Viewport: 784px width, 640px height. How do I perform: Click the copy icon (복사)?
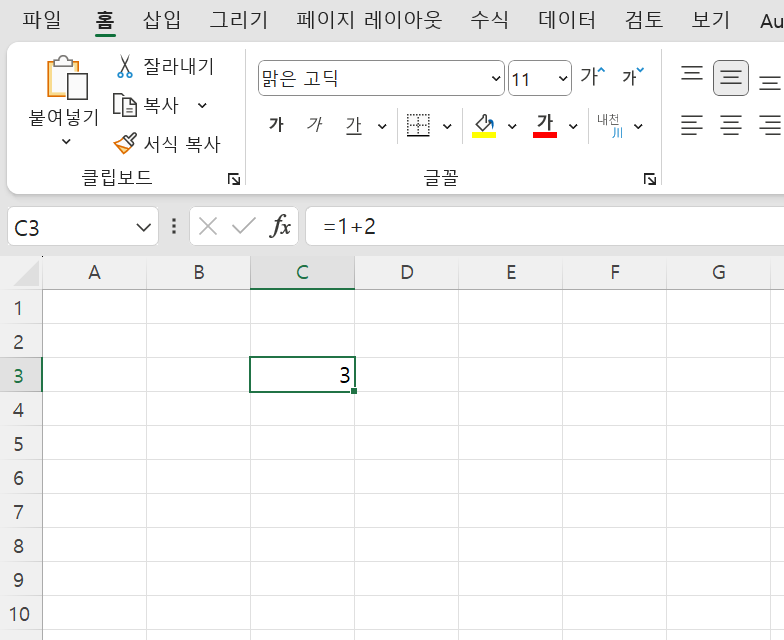[124, 105]
